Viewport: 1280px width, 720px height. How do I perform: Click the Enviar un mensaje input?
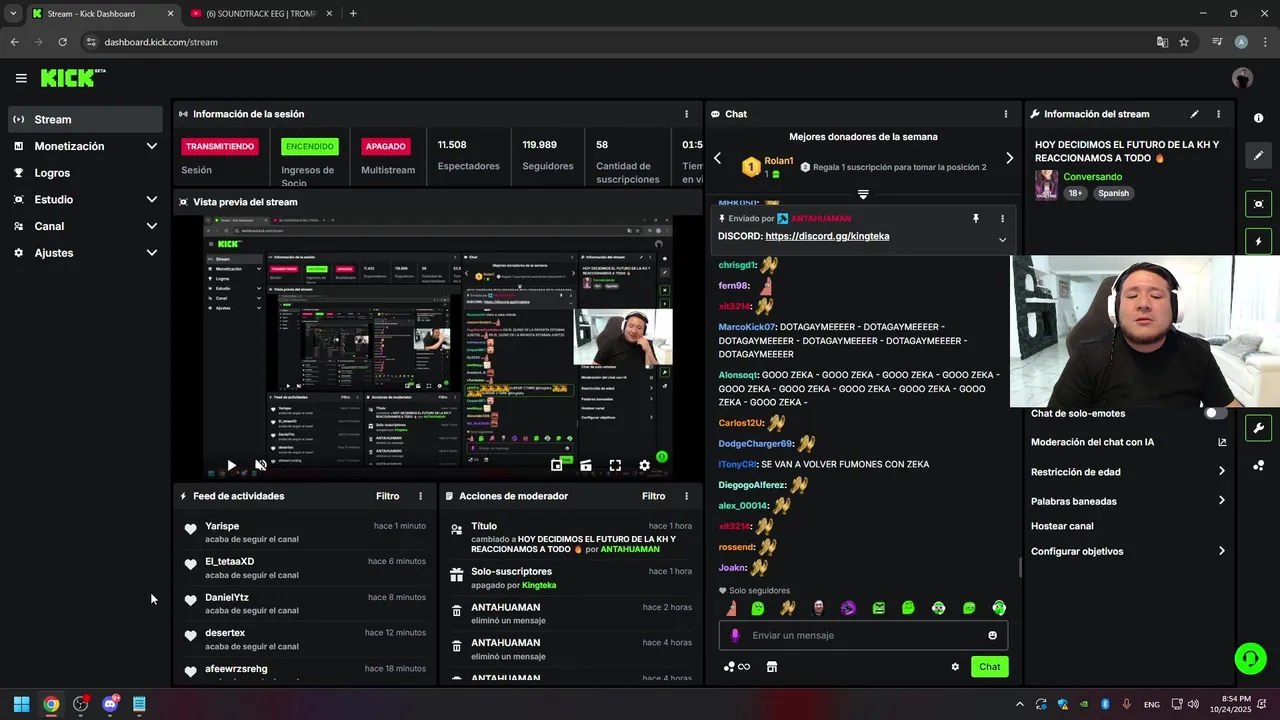point(863,635)
